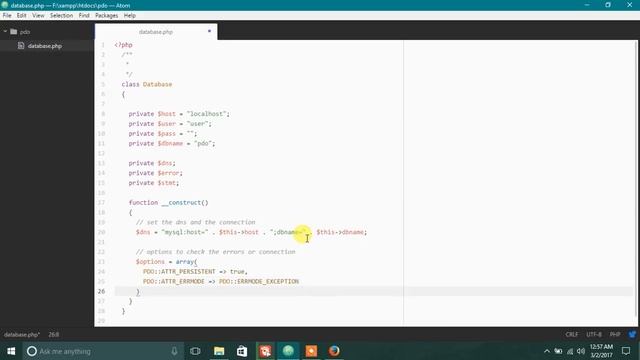The image size is (640, 360).
Task: Click the modified dot on database.php tab
Action: point(209,31)
